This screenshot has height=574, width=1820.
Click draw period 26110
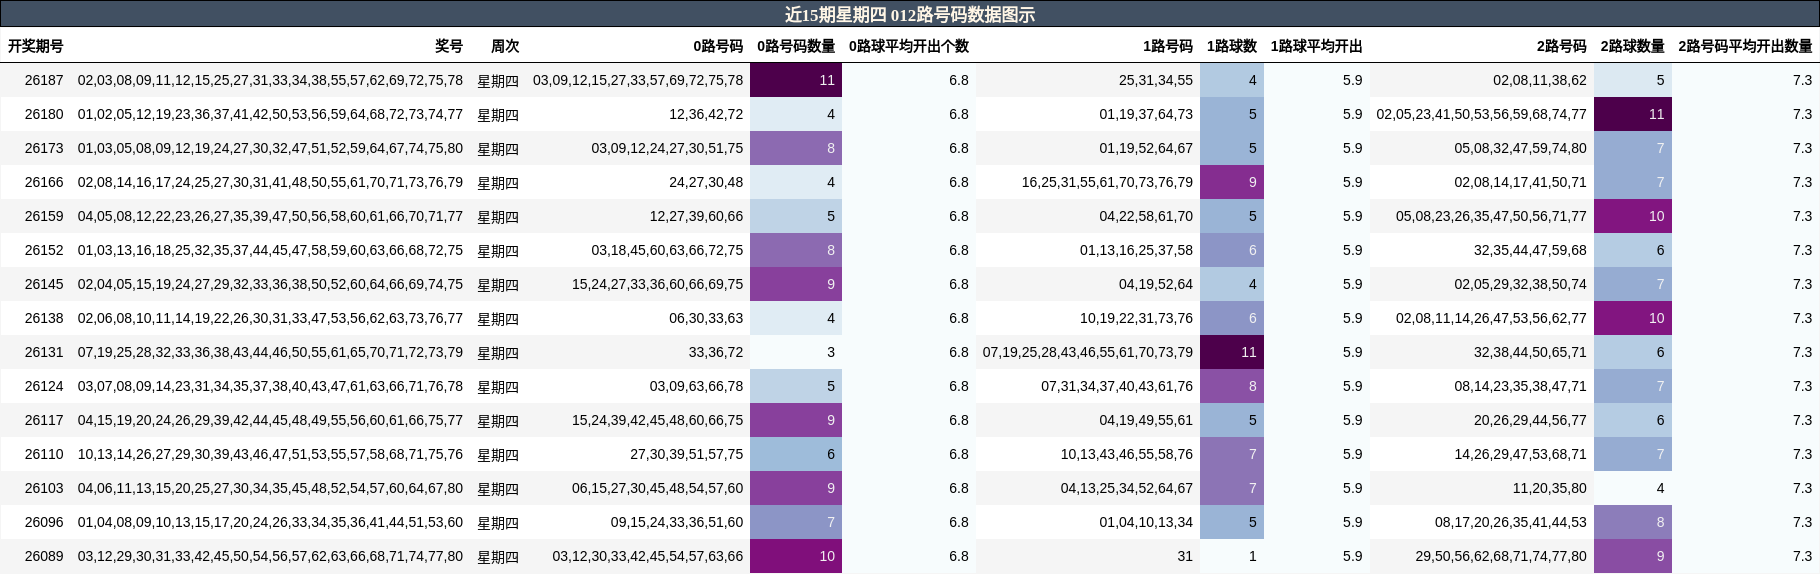coord(44,454)
